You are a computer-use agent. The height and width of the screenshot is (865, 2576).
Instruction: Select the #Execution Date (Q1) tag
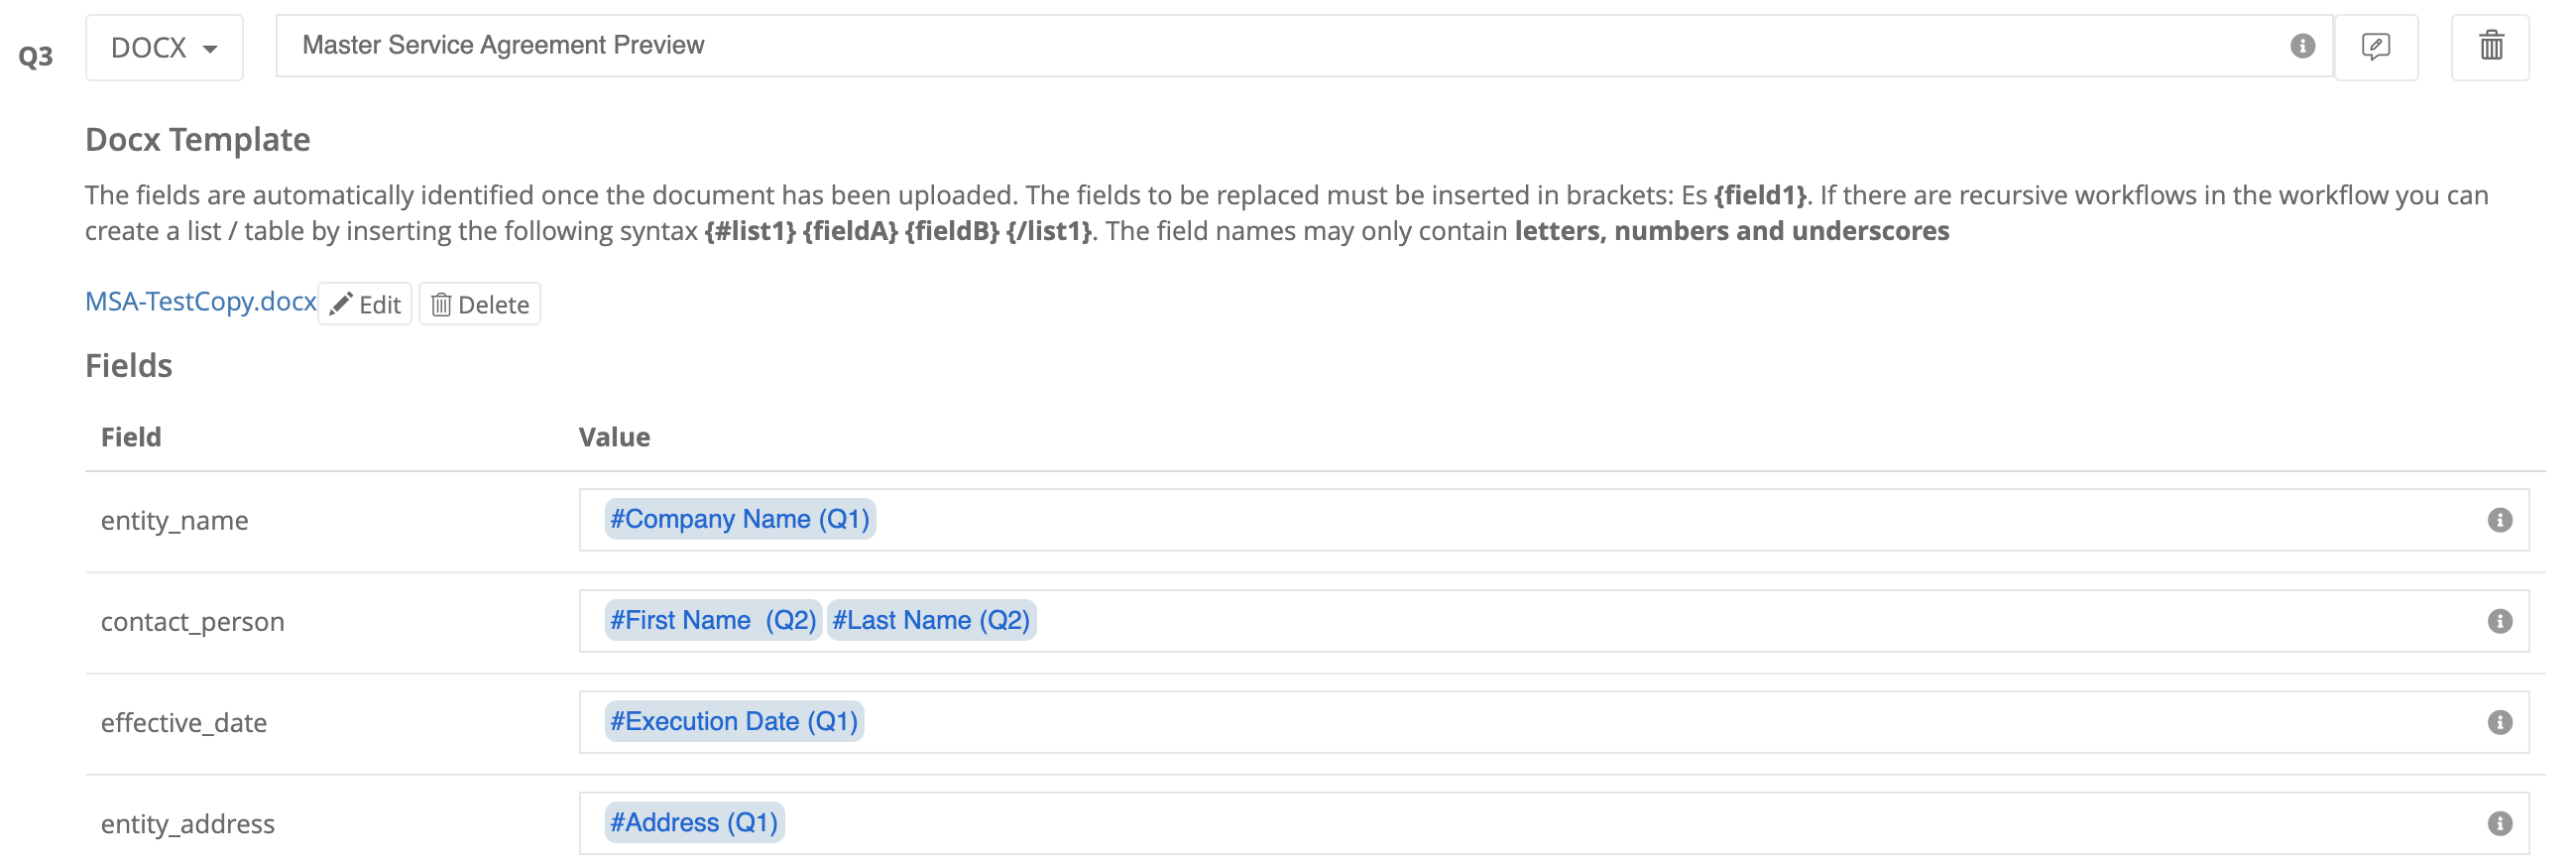734,721
